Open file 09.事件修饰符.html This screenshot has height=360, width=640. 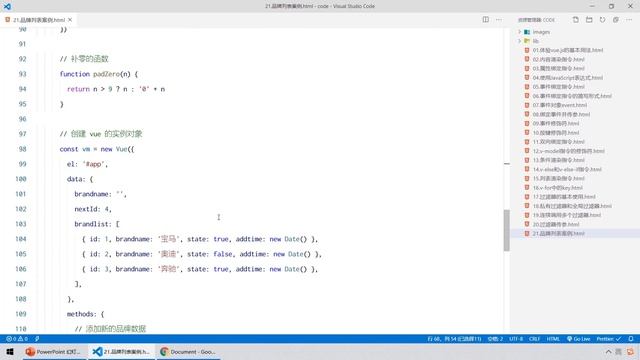pos(556,123)
